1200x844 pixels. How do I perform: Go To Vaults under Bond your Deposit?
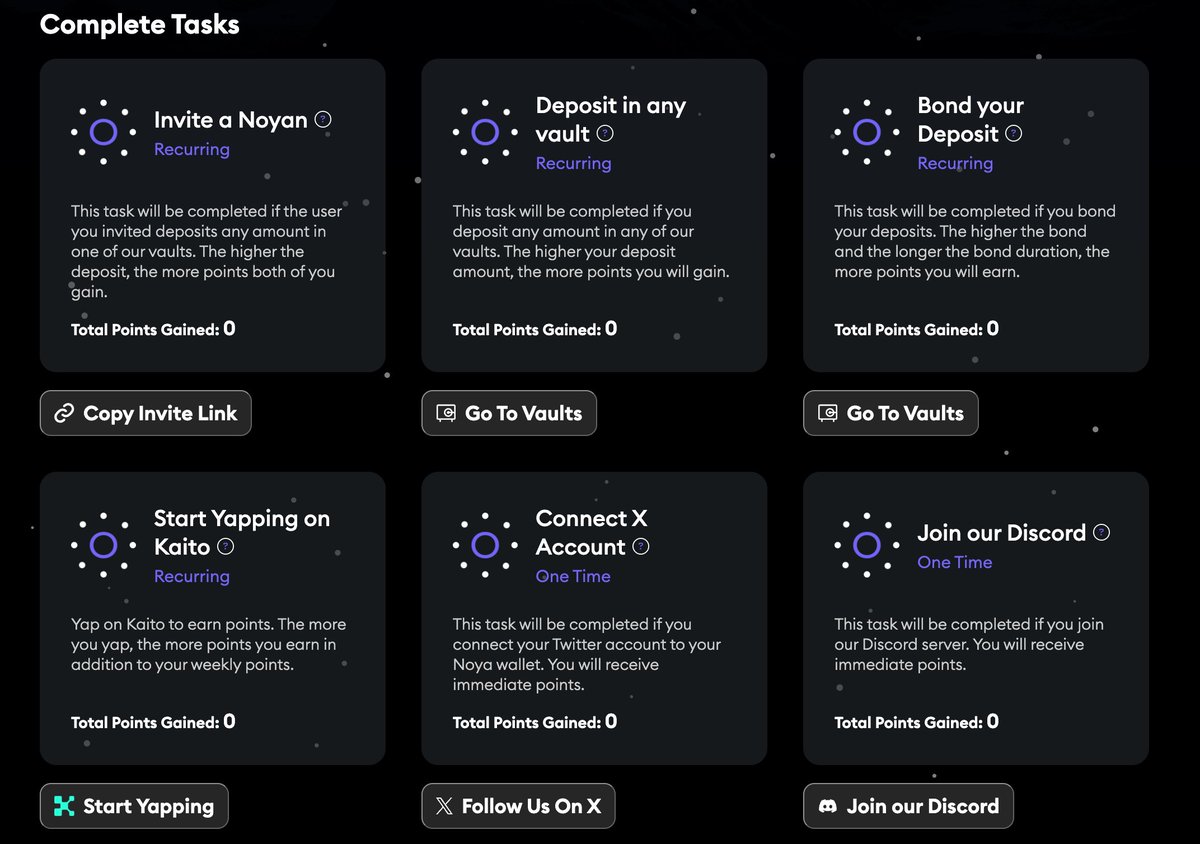(891, 413)
